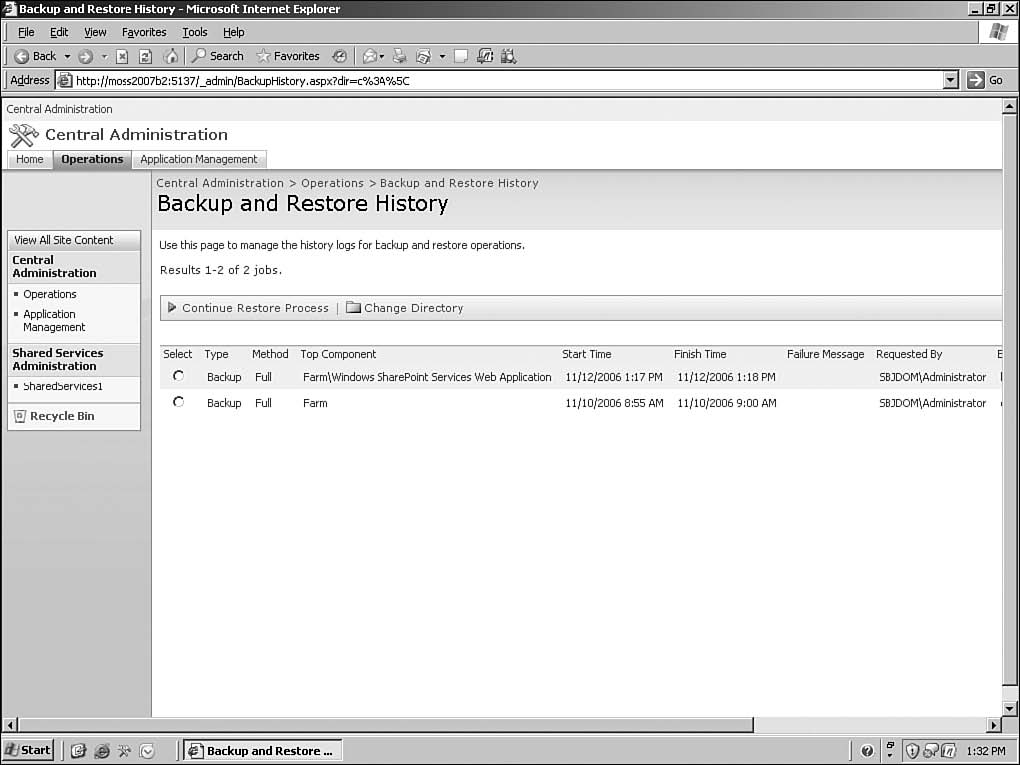Click the Change Directory link

click(x=413, y=308)
